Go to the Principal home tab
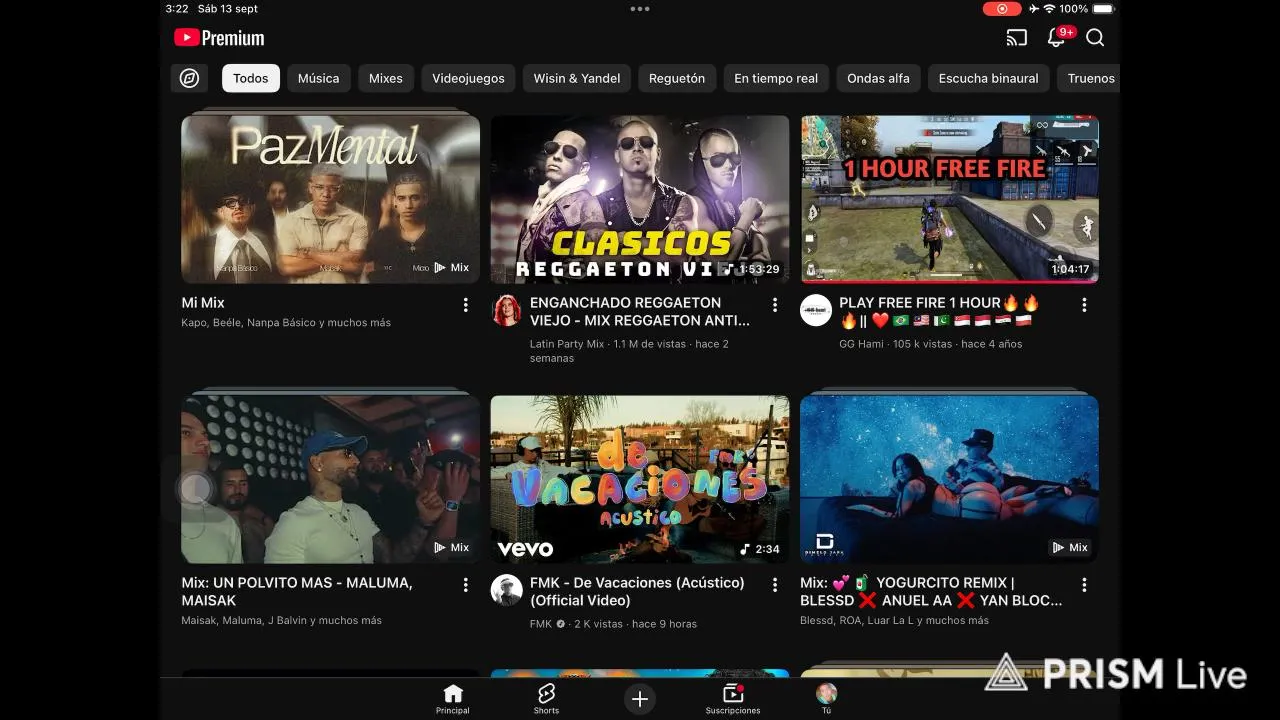 [453, 699]
